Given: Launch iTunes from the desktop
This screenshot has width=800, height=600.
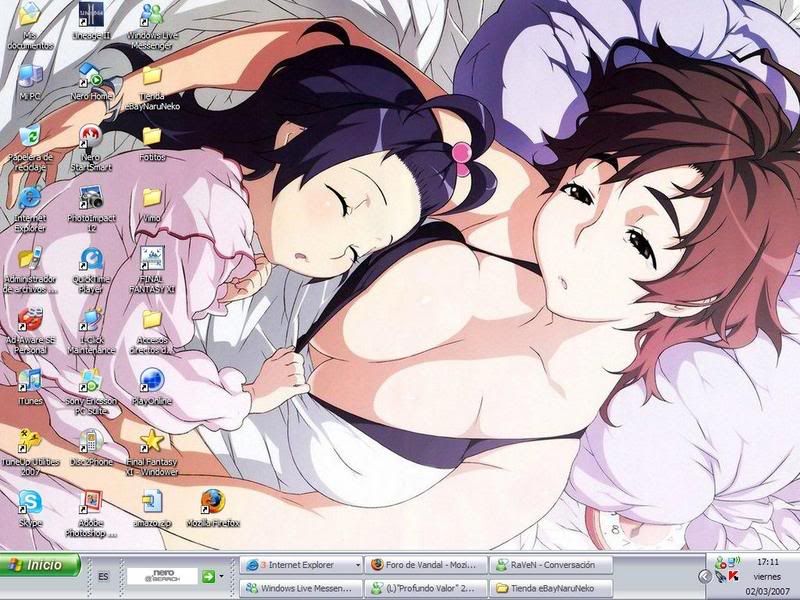Looking at the screenshot, I should pos(30,388).
